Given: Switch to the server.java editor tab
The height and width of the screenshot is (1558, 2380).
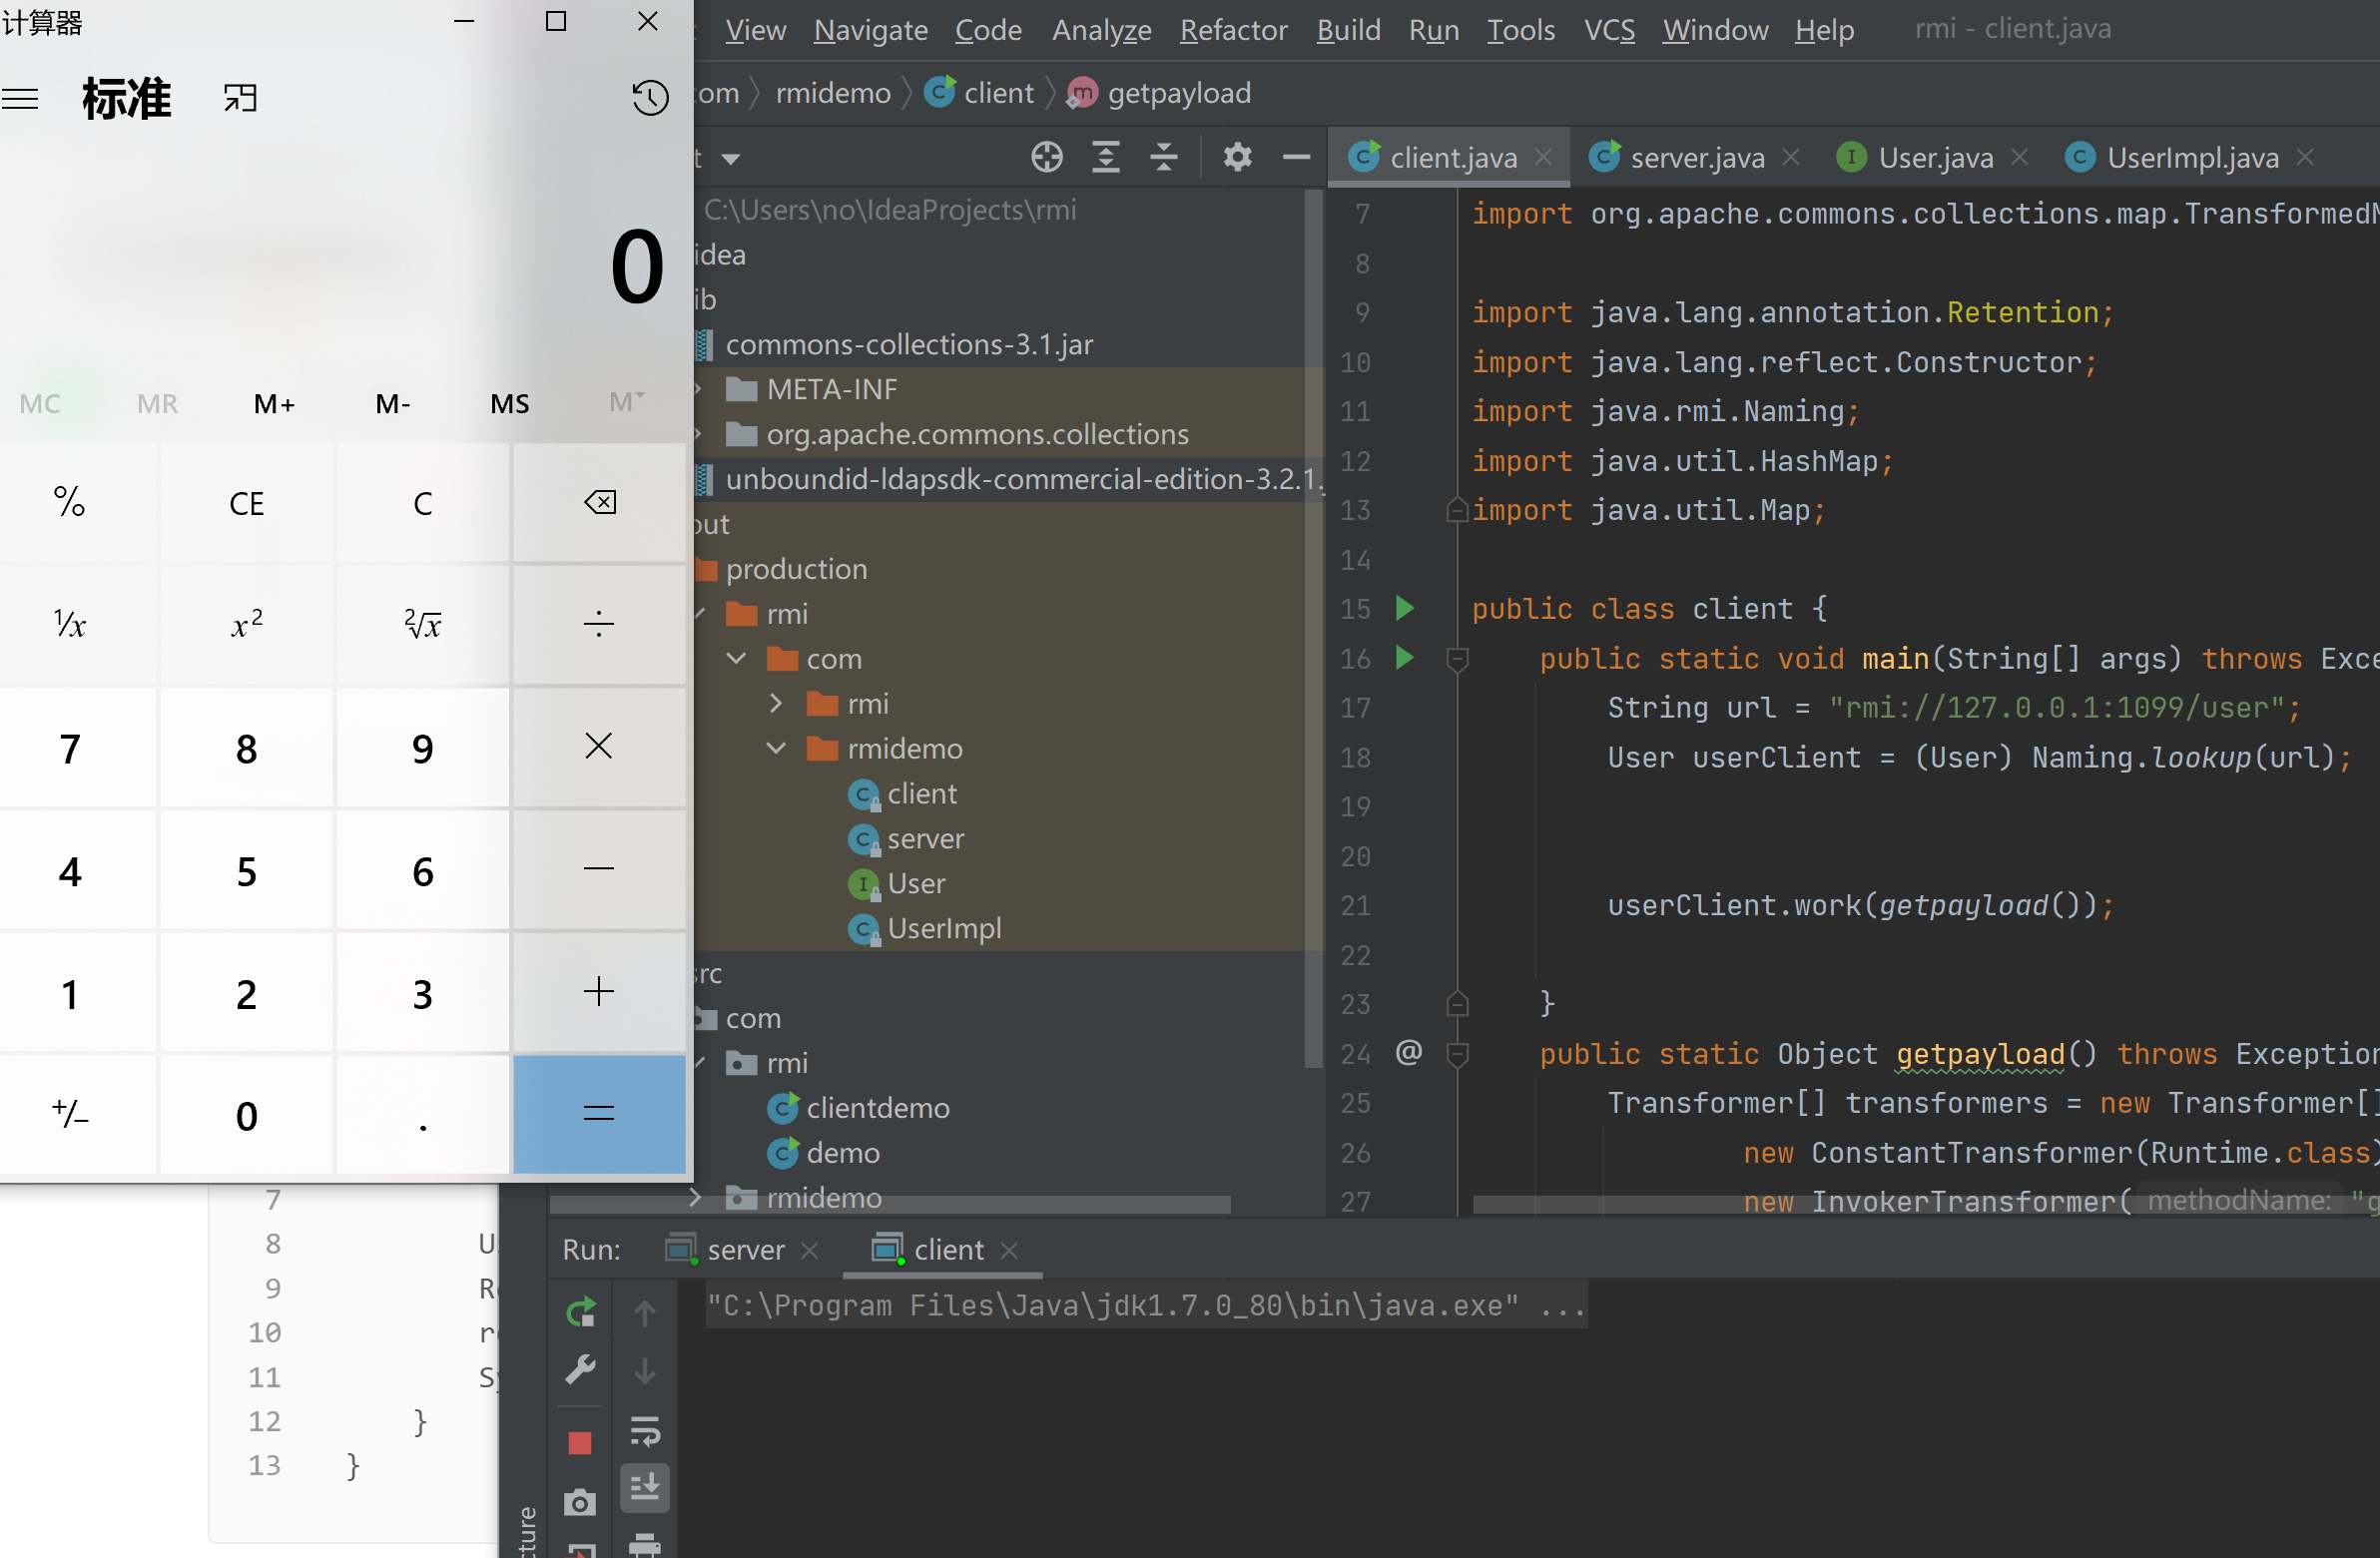Looking at the screenshot, I should click(x=1696, y=157).
